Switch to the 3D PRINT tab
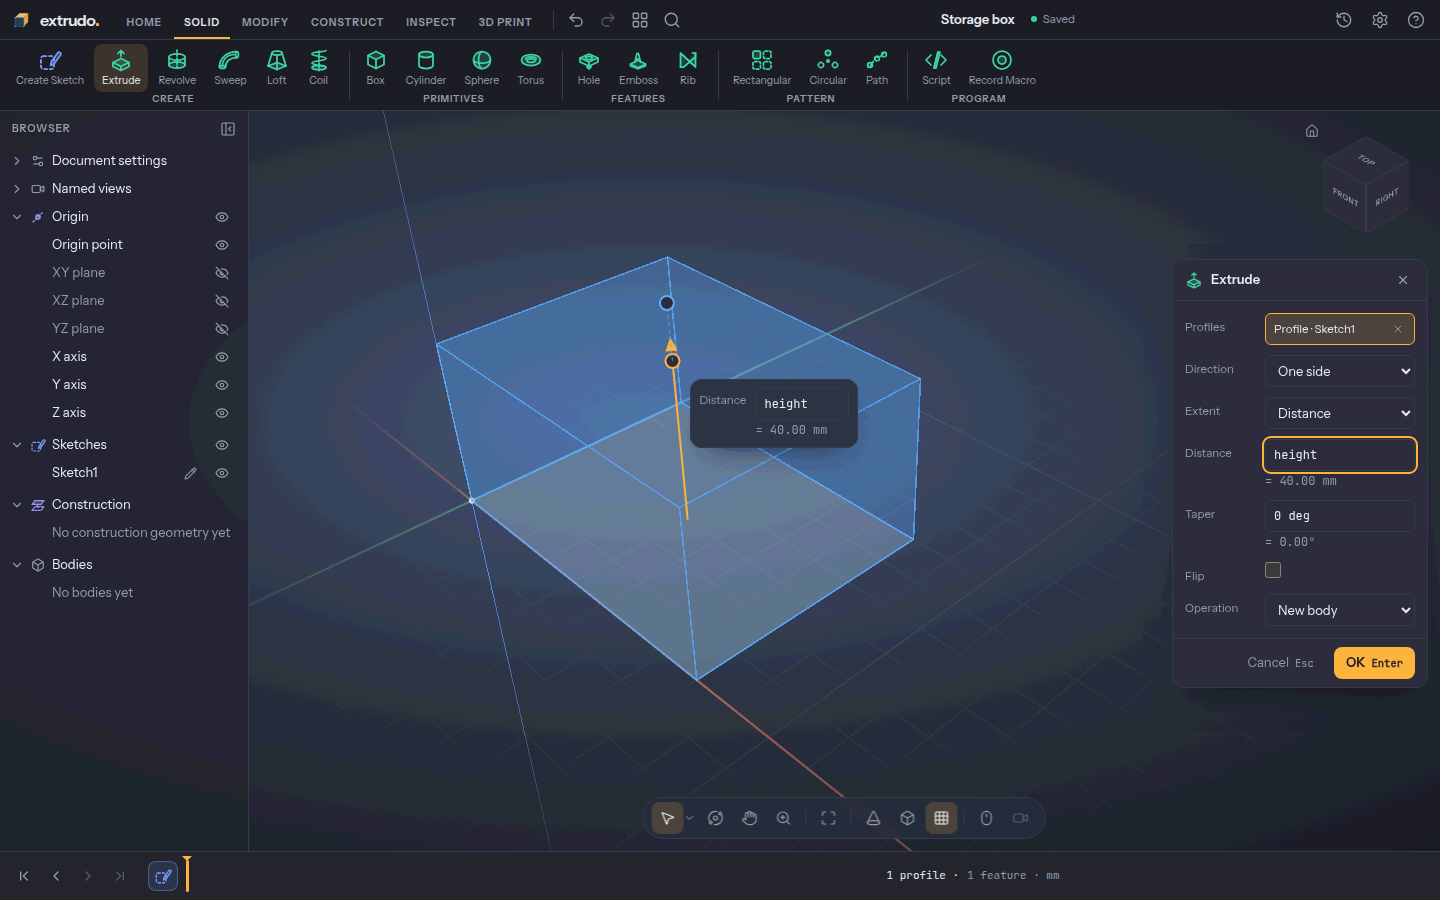This screenshot has width=1440, height=900. pyautogui.click(x=505, y=21)
